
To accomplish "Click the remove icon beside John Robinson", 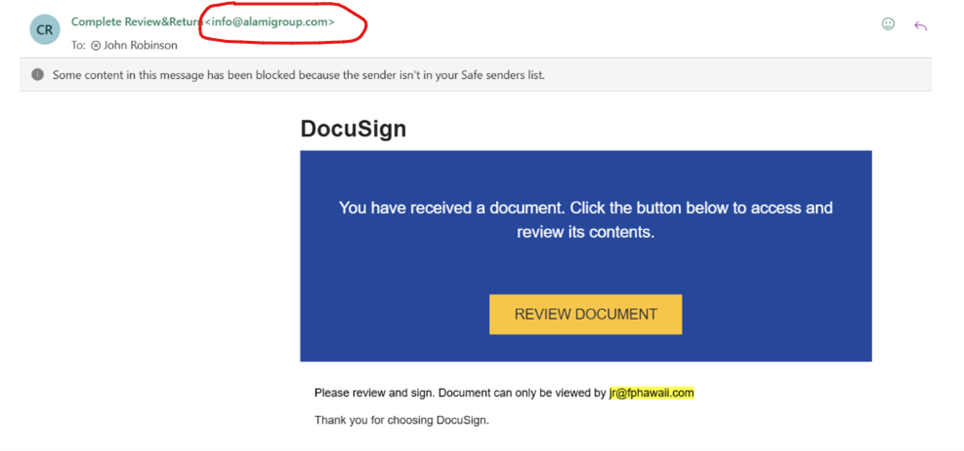I will [95, 45].
